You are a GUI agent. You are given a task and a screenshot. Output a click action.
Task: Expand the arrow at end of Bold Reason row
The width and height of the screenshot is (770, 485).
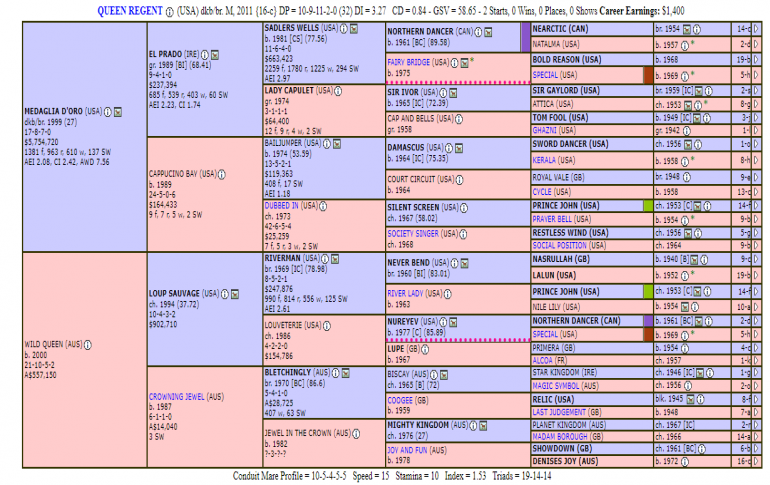[756, 60]
